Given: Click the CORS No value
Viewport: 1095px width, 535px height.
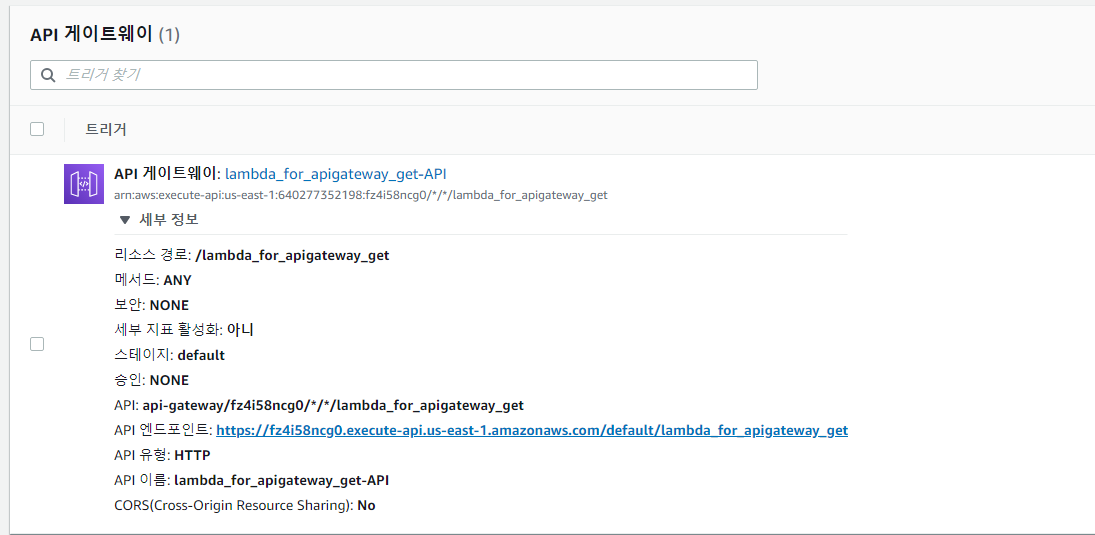Looking at the screenshot, I should (367, 505).
